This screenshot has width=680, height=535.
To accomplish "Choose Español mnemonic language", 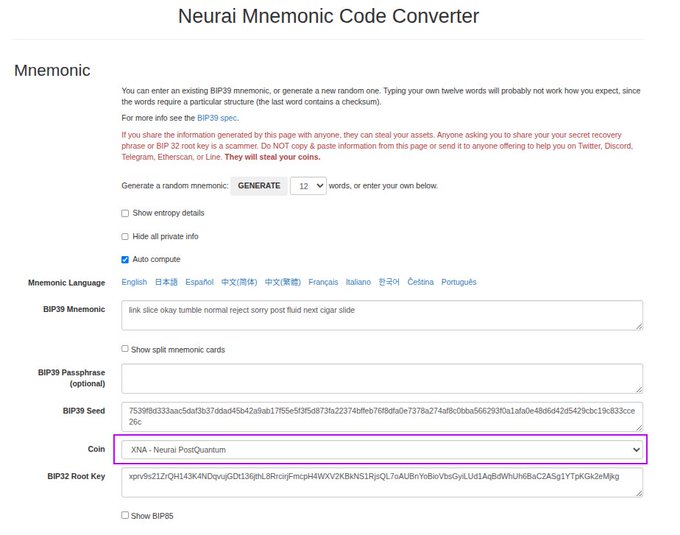I will click(199, 283).
